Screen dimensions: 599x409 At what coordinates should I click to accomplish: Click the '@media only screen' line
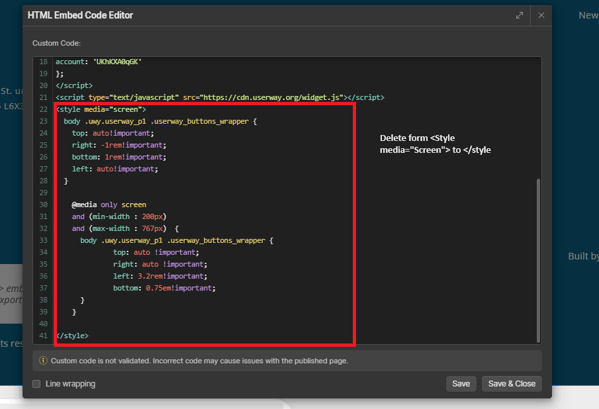point(109,205)
